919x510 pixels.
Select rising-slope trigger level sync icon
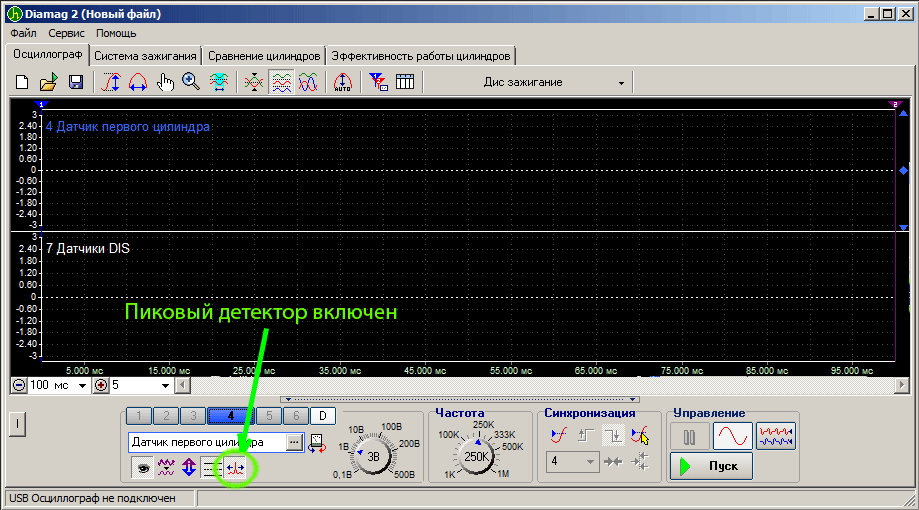coord(559,436)
